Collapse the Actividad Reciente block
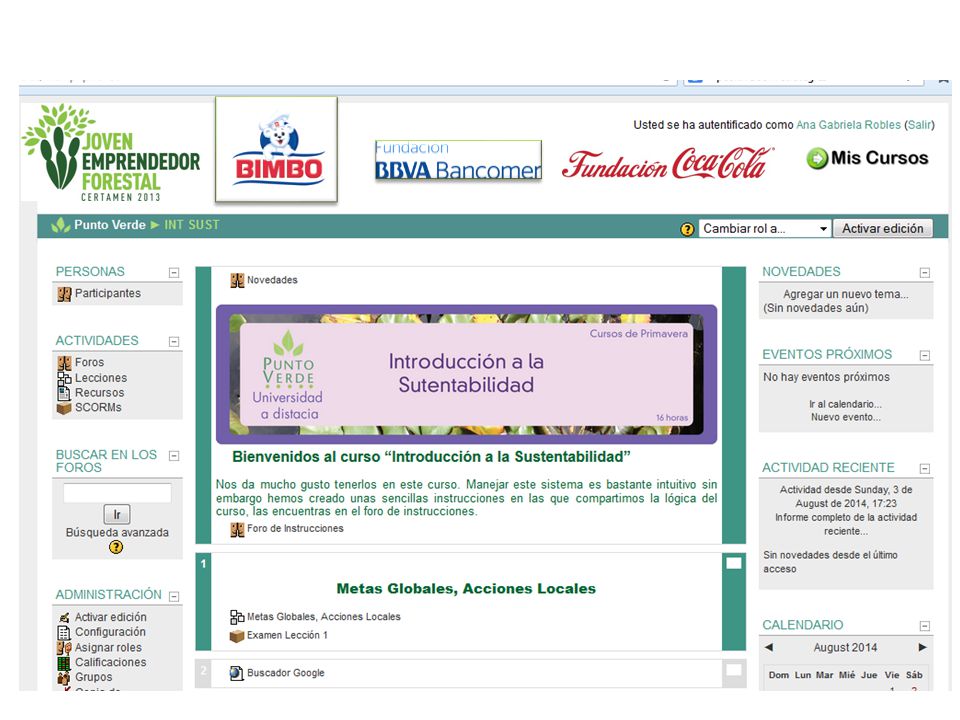This screenshot has height=720, width=960. (x=924, y=468)
